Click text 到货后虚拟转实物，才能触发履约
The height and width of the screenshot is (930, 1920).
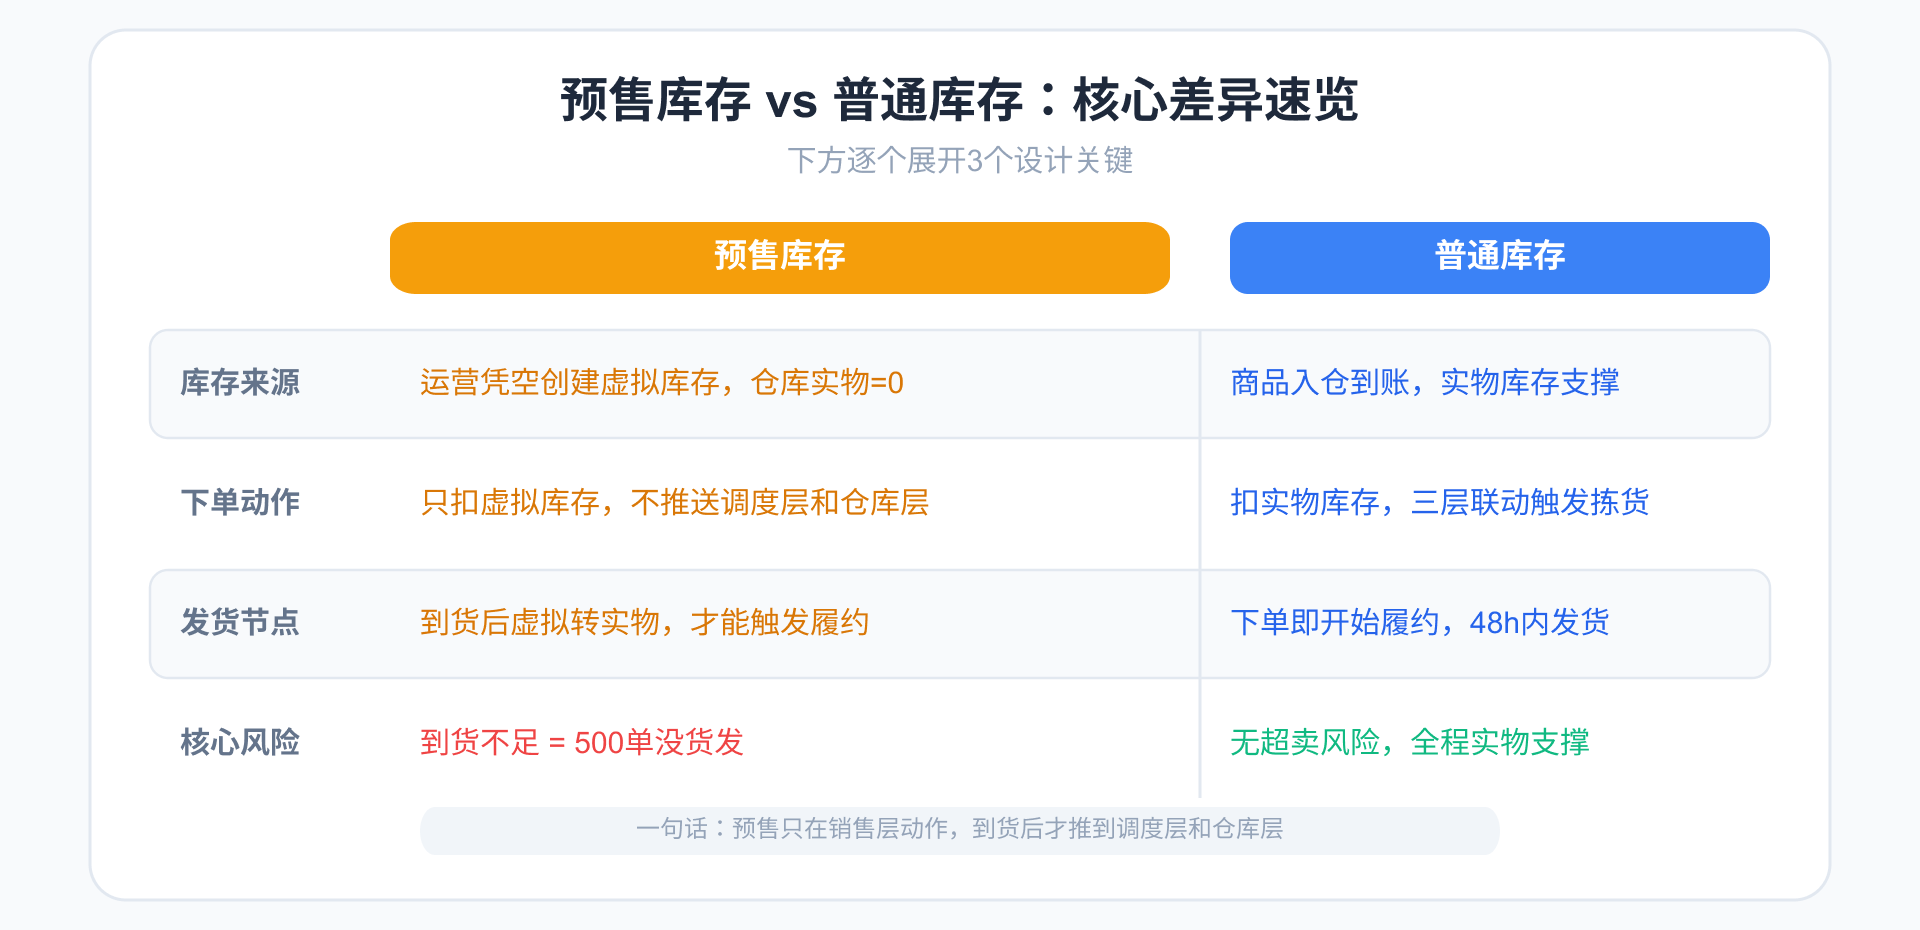(x=644, y=622)
